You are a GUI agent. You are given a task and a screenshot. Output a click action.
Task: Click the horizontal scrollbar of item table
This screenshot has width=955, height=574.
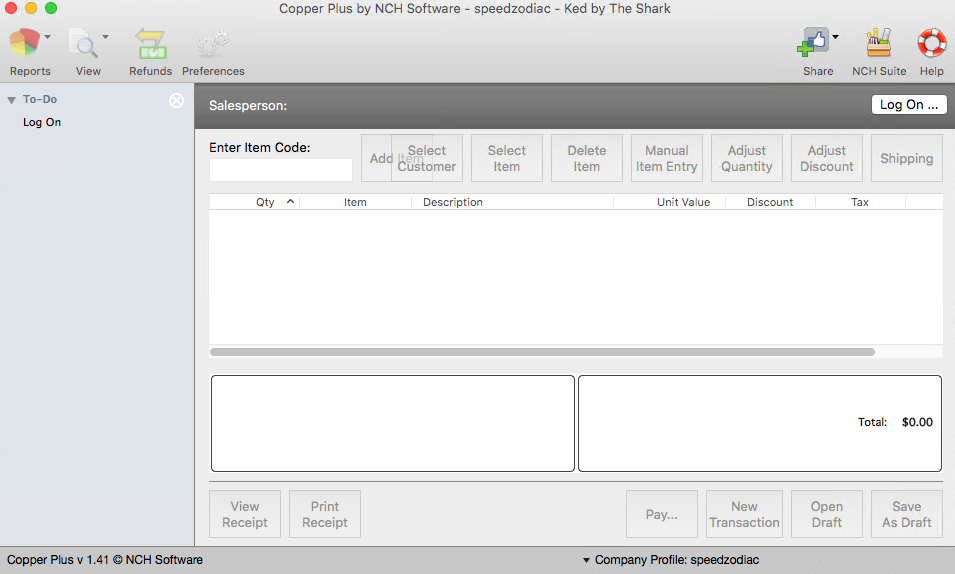(x=542, y=352)
